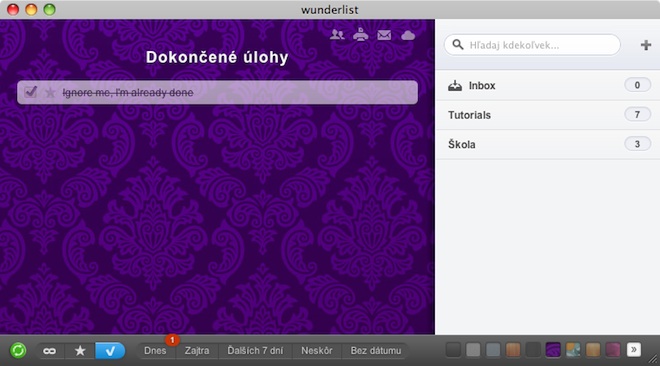Click the 'Ignore me, I'm already done' text
The image size is (660, 366).
tap(128, 93)
